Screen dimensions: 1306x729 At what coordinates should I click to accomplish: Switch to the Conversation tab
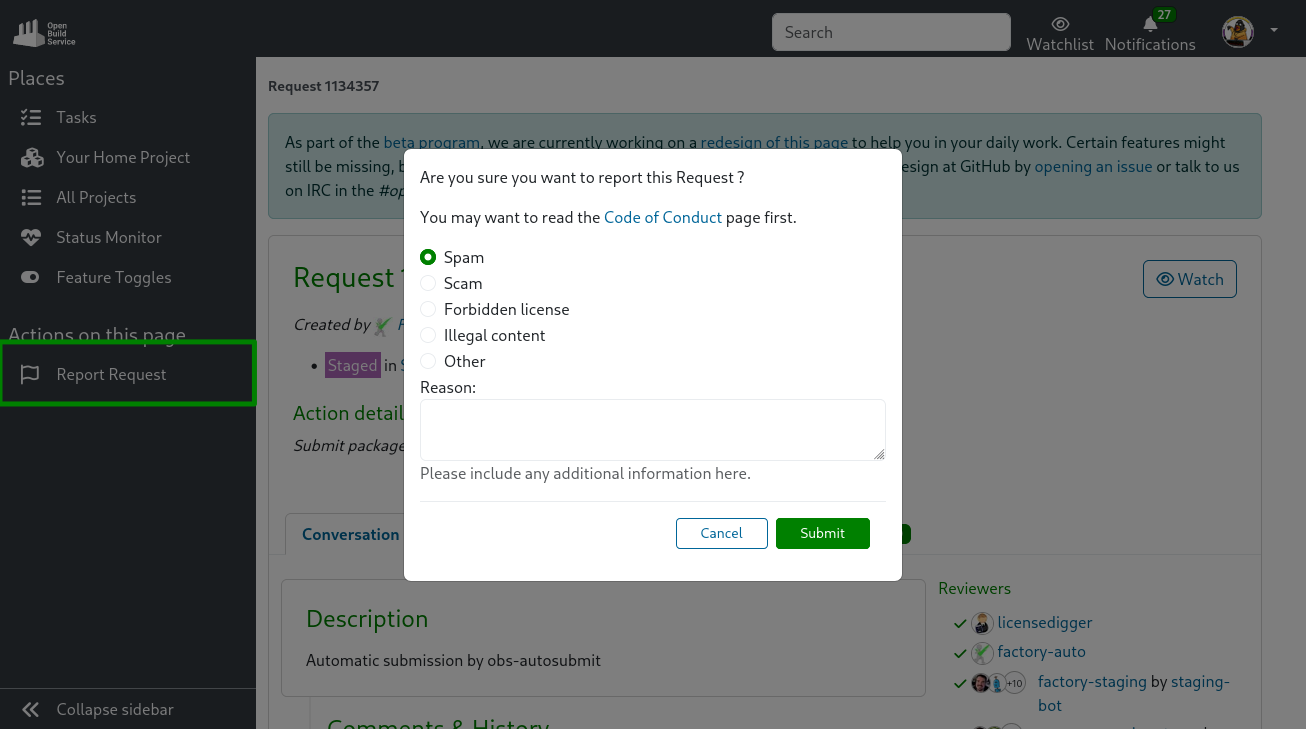(350, 534)
